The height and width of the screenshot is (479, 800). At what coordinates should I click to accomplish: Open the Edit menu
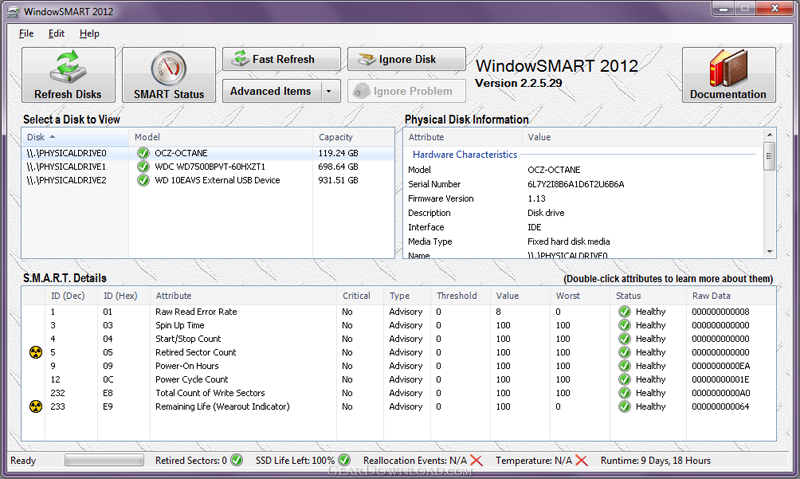click(x=56, y=34)
